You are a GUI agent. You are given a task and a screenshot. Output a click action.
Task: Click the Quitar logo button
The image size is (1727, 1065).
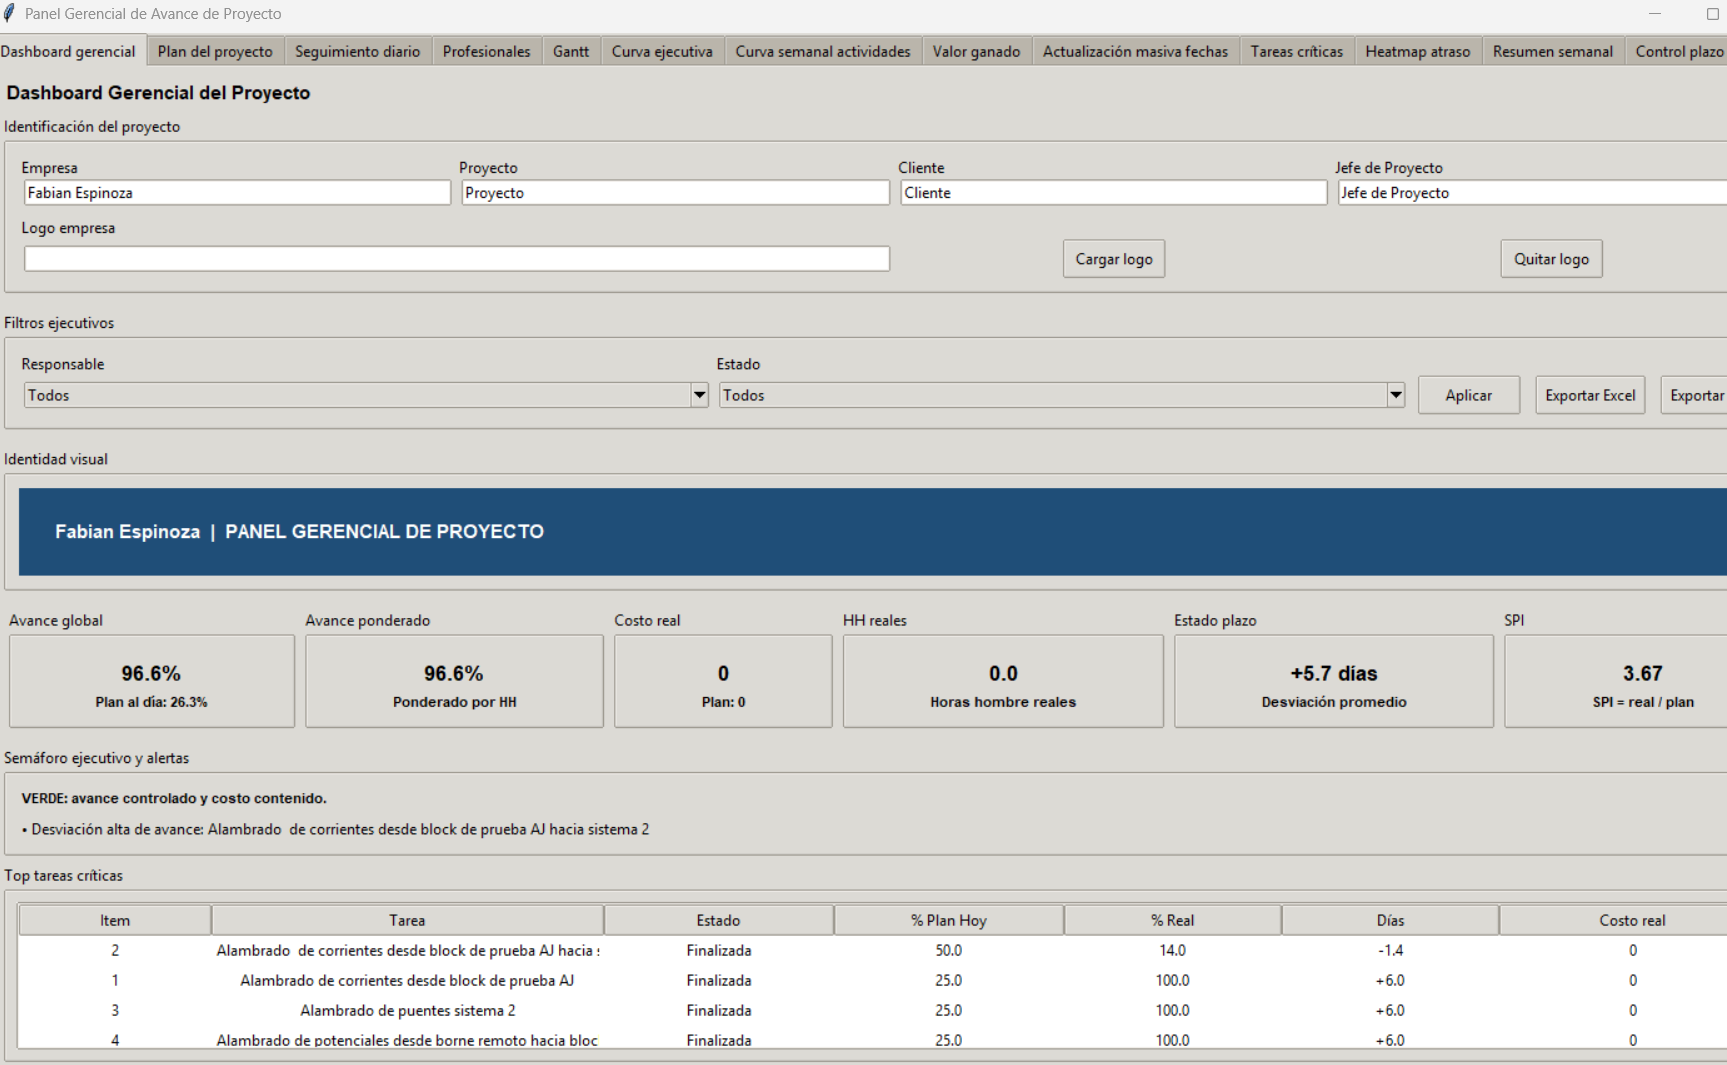tap(1551, 259)
